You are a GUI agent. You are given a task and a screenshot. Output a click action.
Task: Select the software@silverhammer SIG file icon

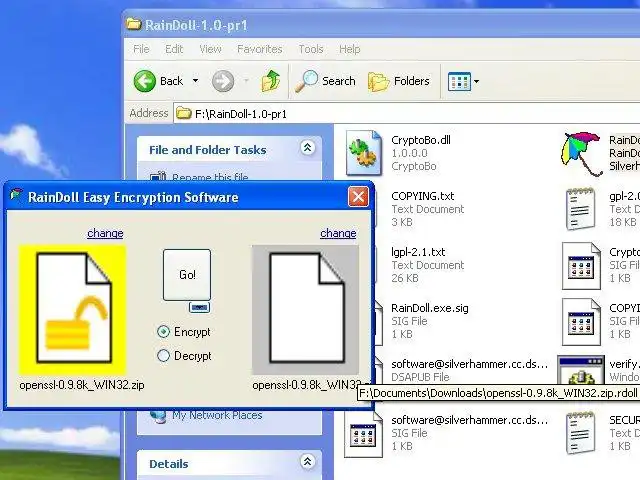[x=363, y=434]
